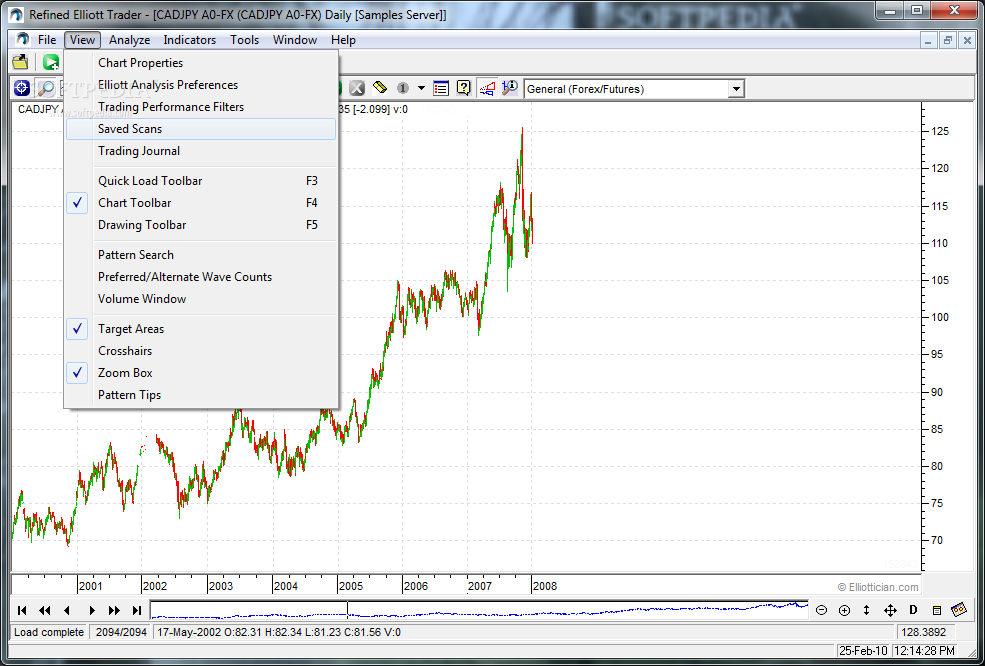Click the 25-Feb-10 date in status bar
This screenshot has height=666, width=985.
863,650
